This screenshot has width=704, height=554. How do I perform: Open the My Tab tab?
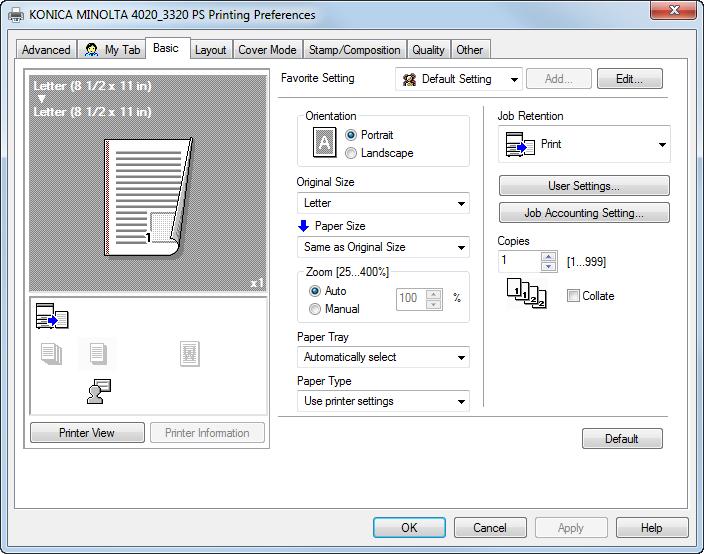[112, 50]
